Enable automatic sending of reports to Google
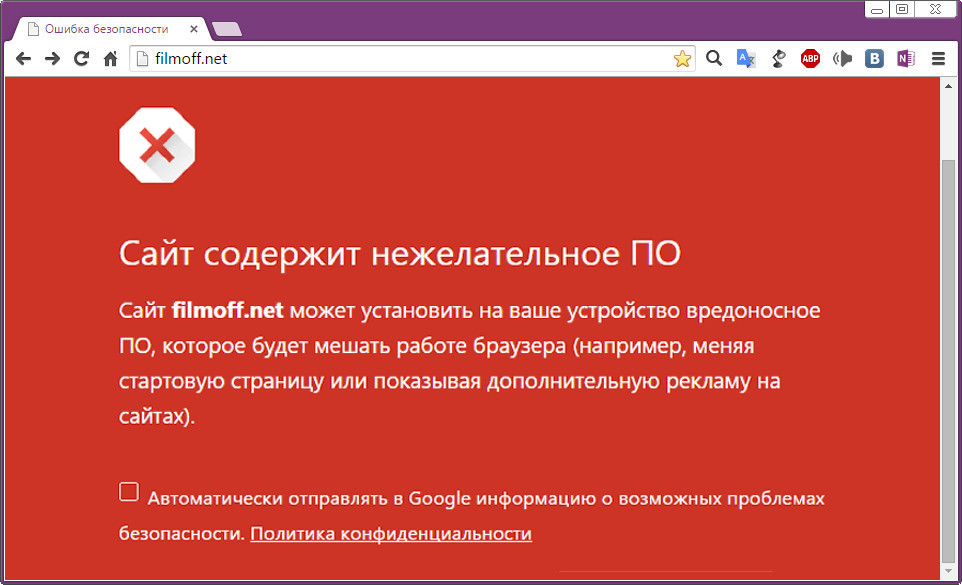The width and height of the screenshot is (962, 585). click(129, 492)
